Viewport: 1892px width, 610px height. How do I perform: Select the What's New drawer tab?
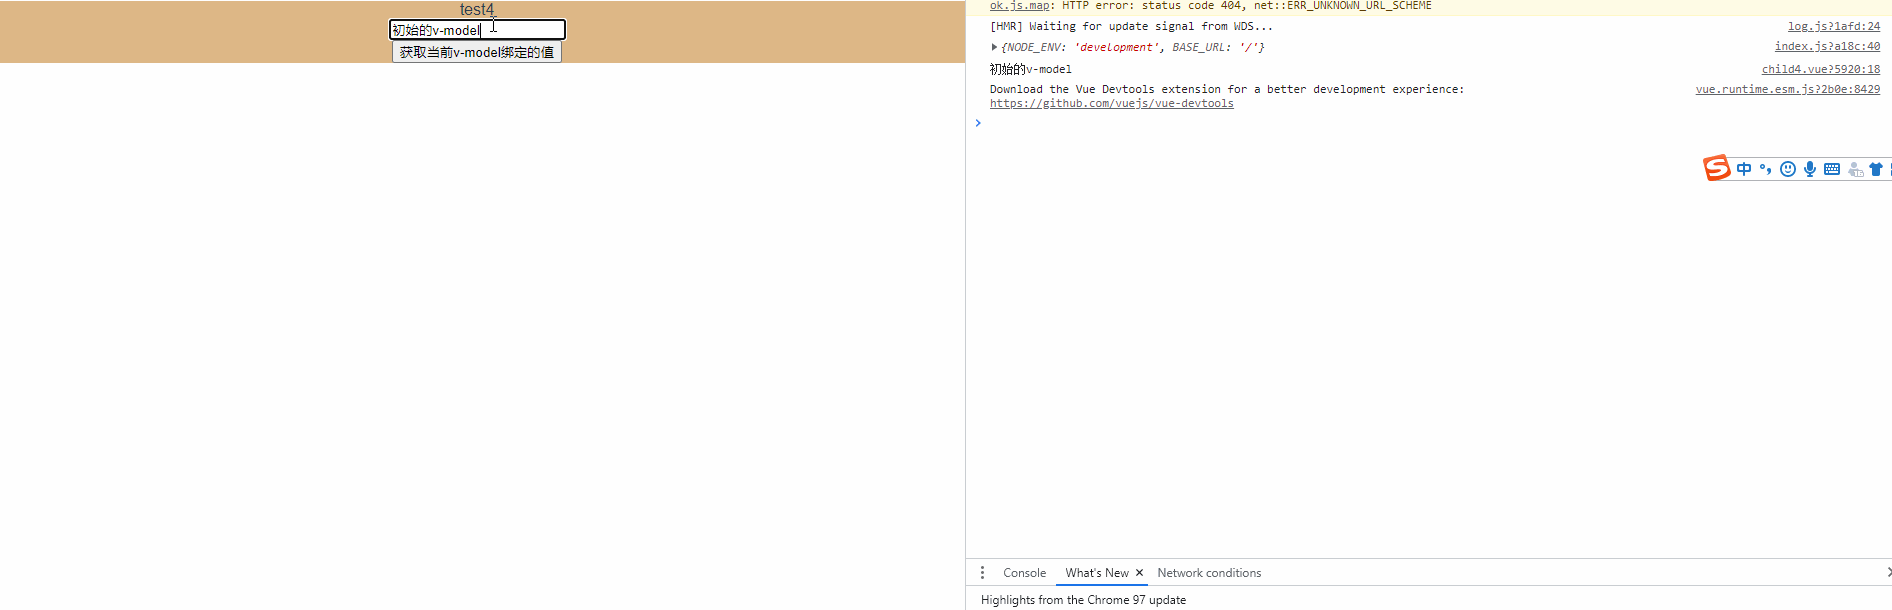coord(1096,573)
